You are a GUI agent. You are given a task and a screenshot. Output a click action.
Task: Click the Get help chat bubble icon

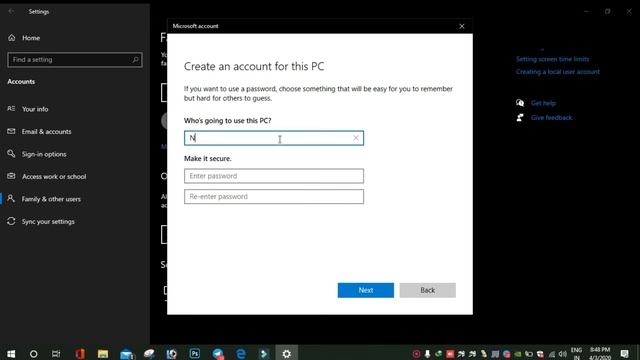click(520, 103)
